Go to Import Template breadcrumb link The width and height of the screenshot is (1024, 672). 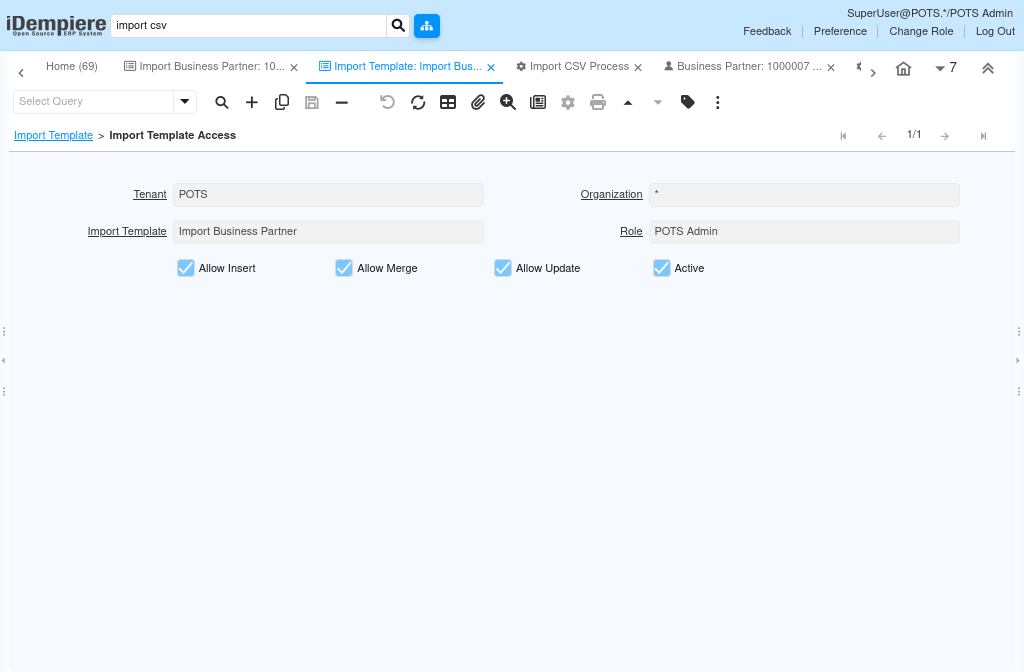[x=54, y=136]
